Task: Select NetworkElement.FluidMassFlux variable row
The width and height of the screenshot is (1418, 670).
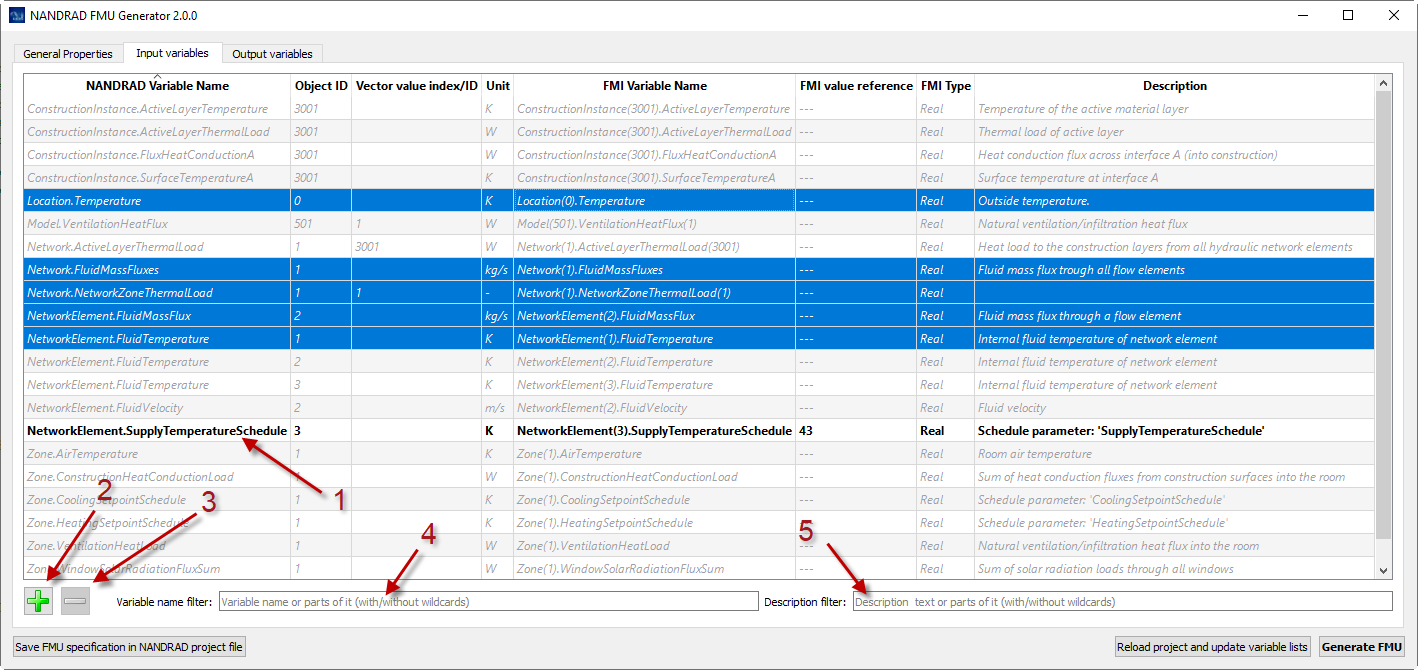Action: [x=699, y=316]
